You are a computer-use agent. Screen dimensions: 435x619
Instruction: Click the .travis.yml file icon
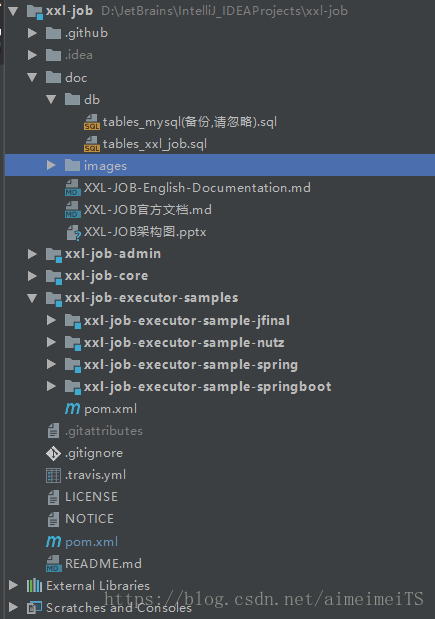[x=53, y=475]
